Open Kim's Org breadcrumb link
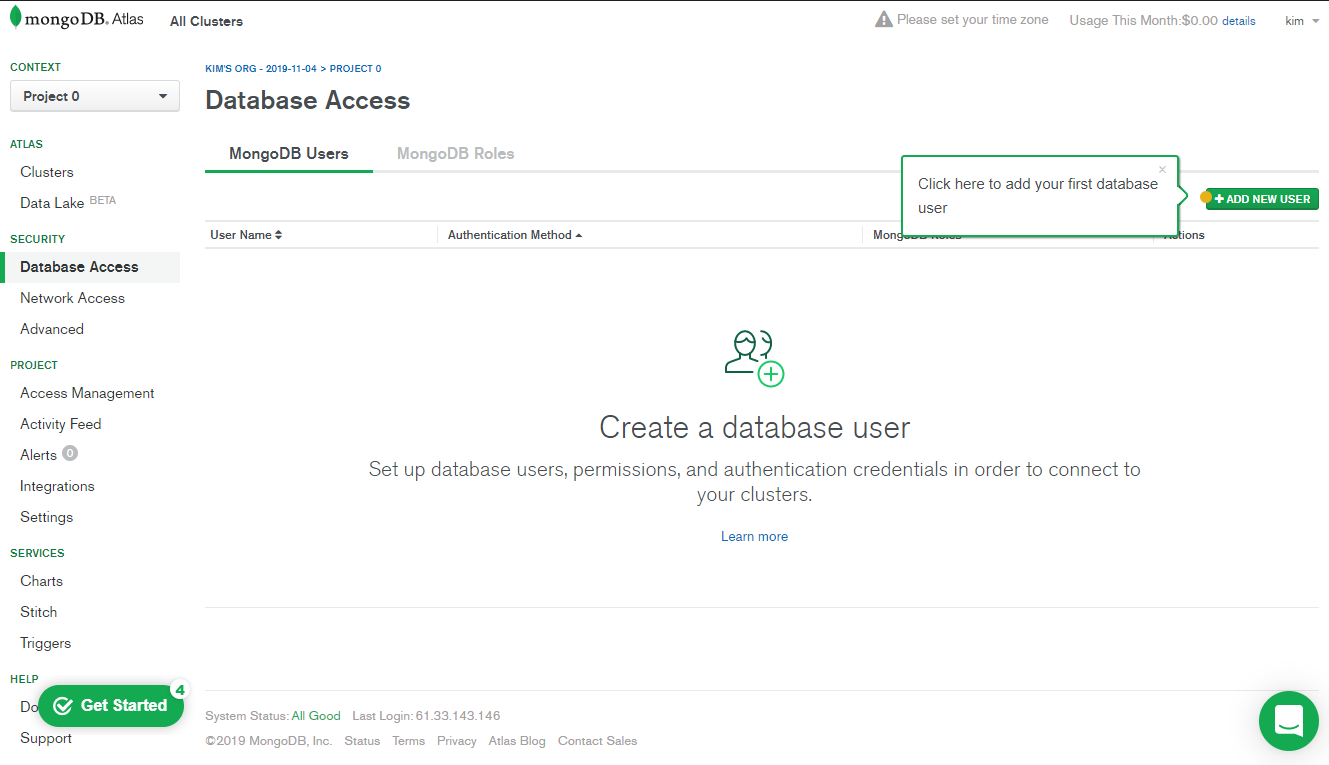The width and height of the screenshot is (1329, 765). [260, 69]
